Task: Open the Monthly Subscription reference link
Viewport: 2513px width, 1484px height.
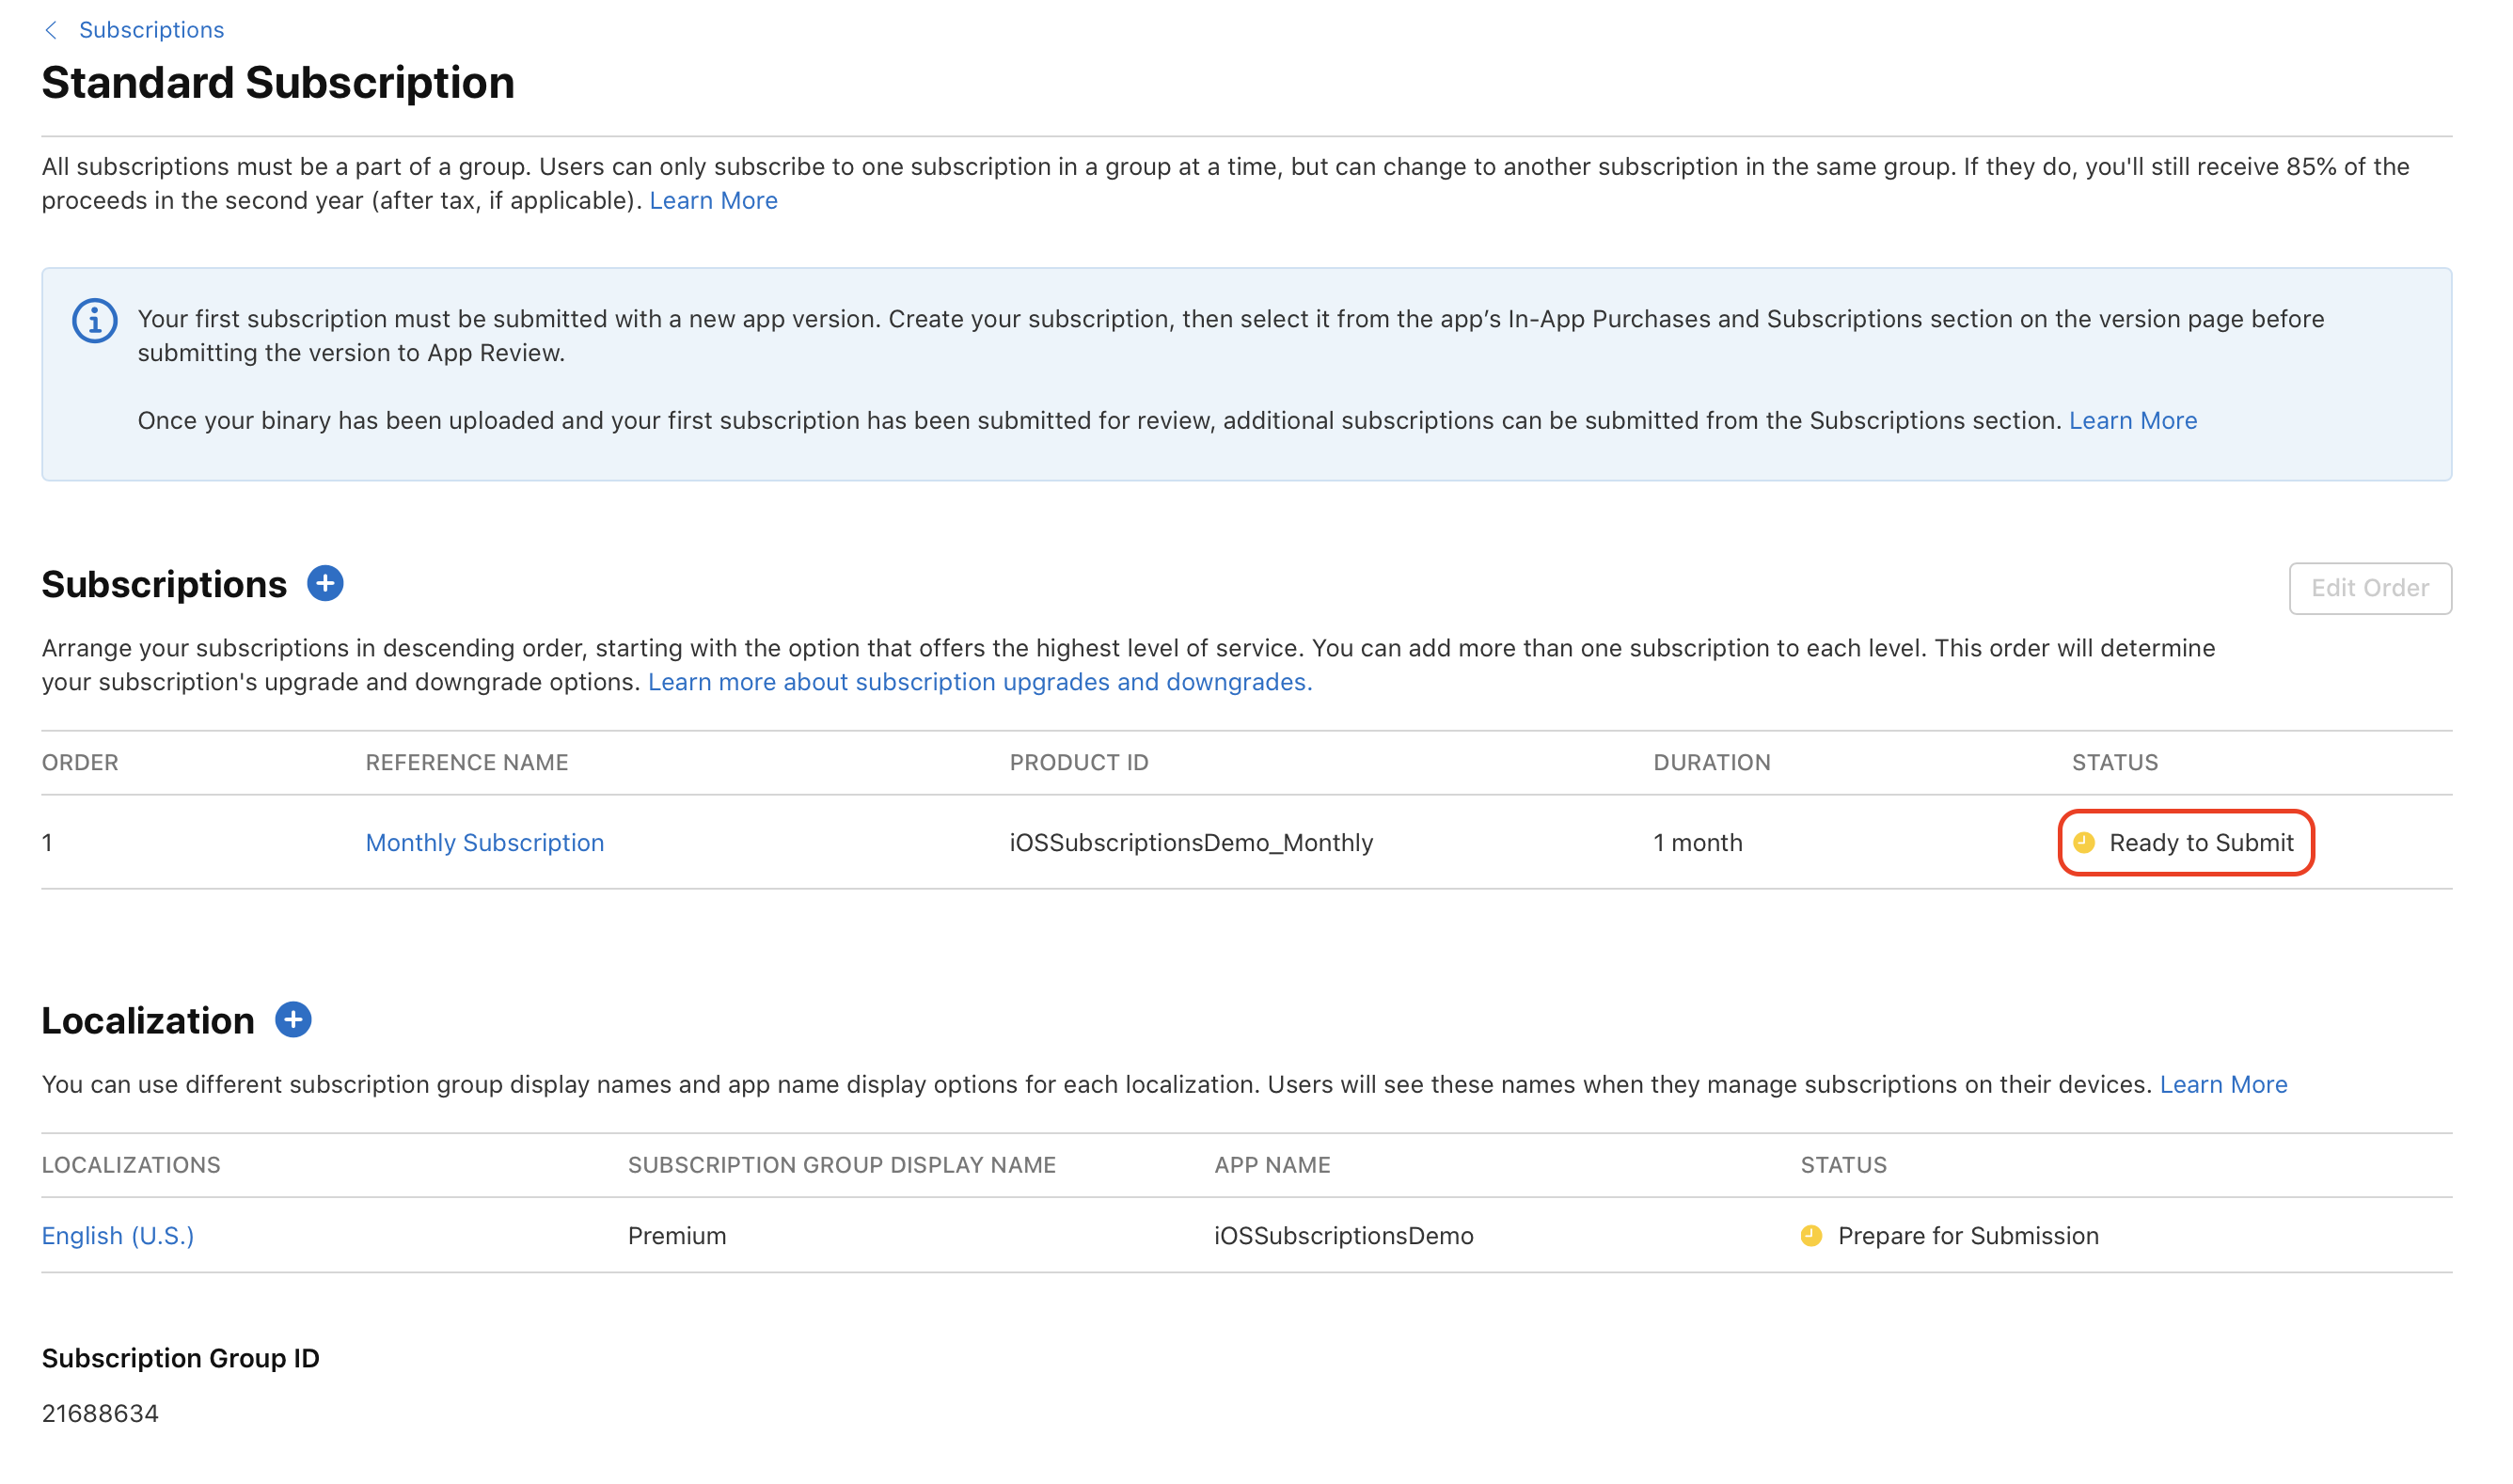Action: tap(484, 842)
